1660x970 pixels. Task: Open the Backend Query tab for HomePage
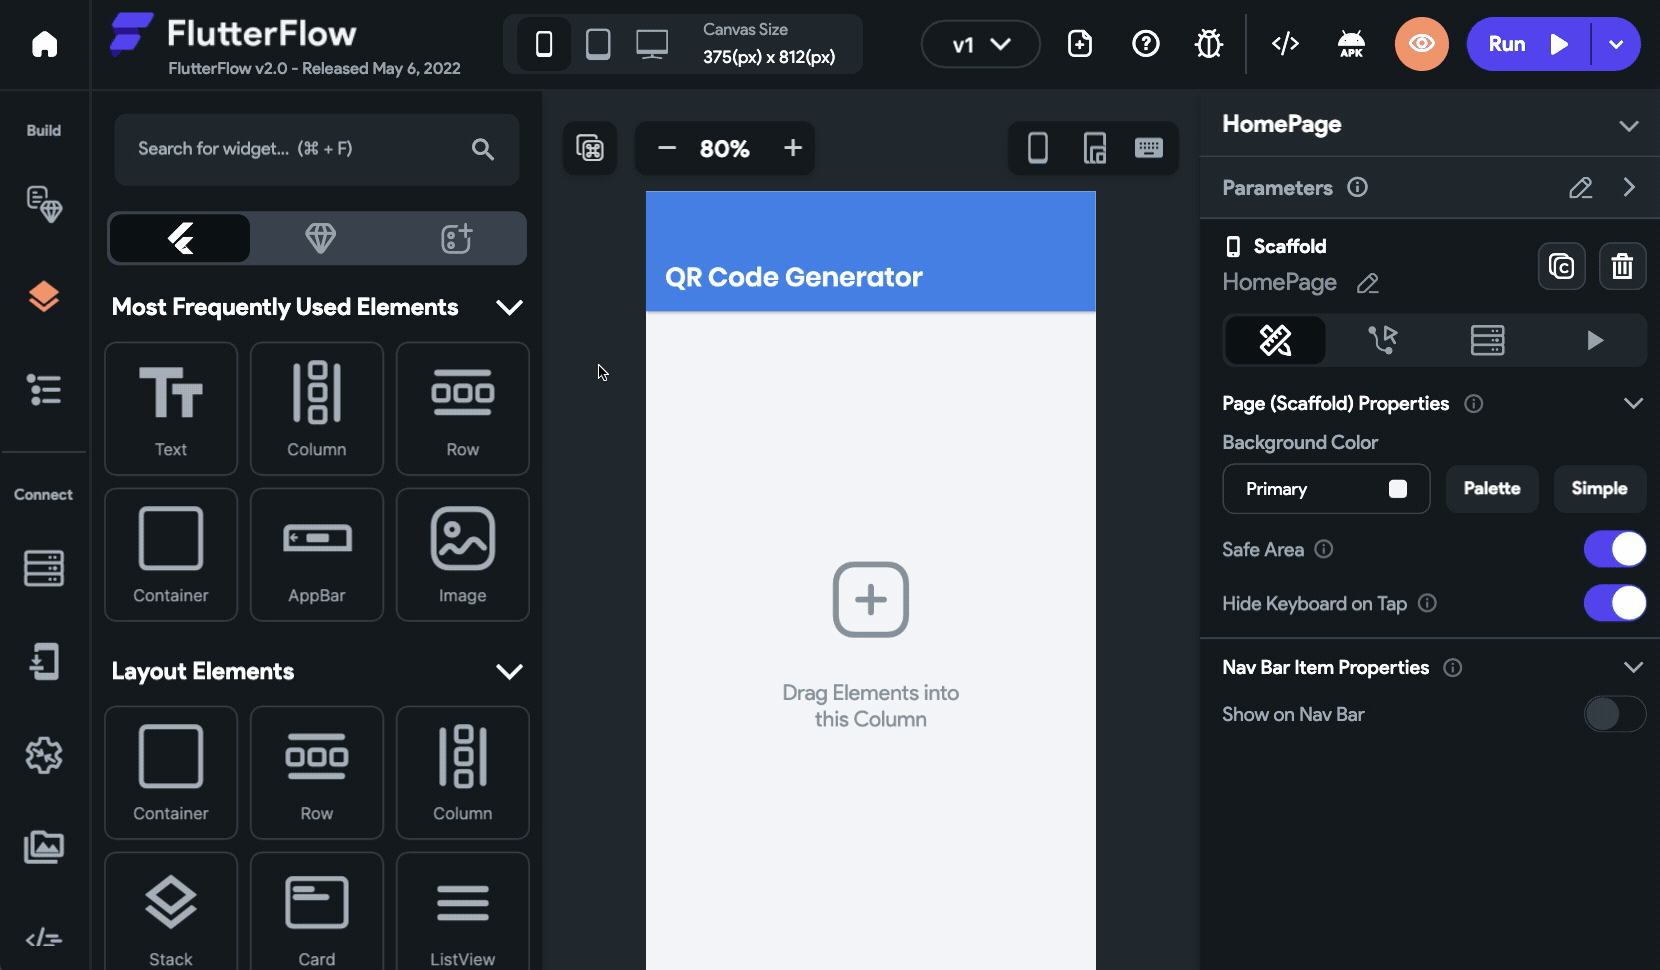[1488, 340]
